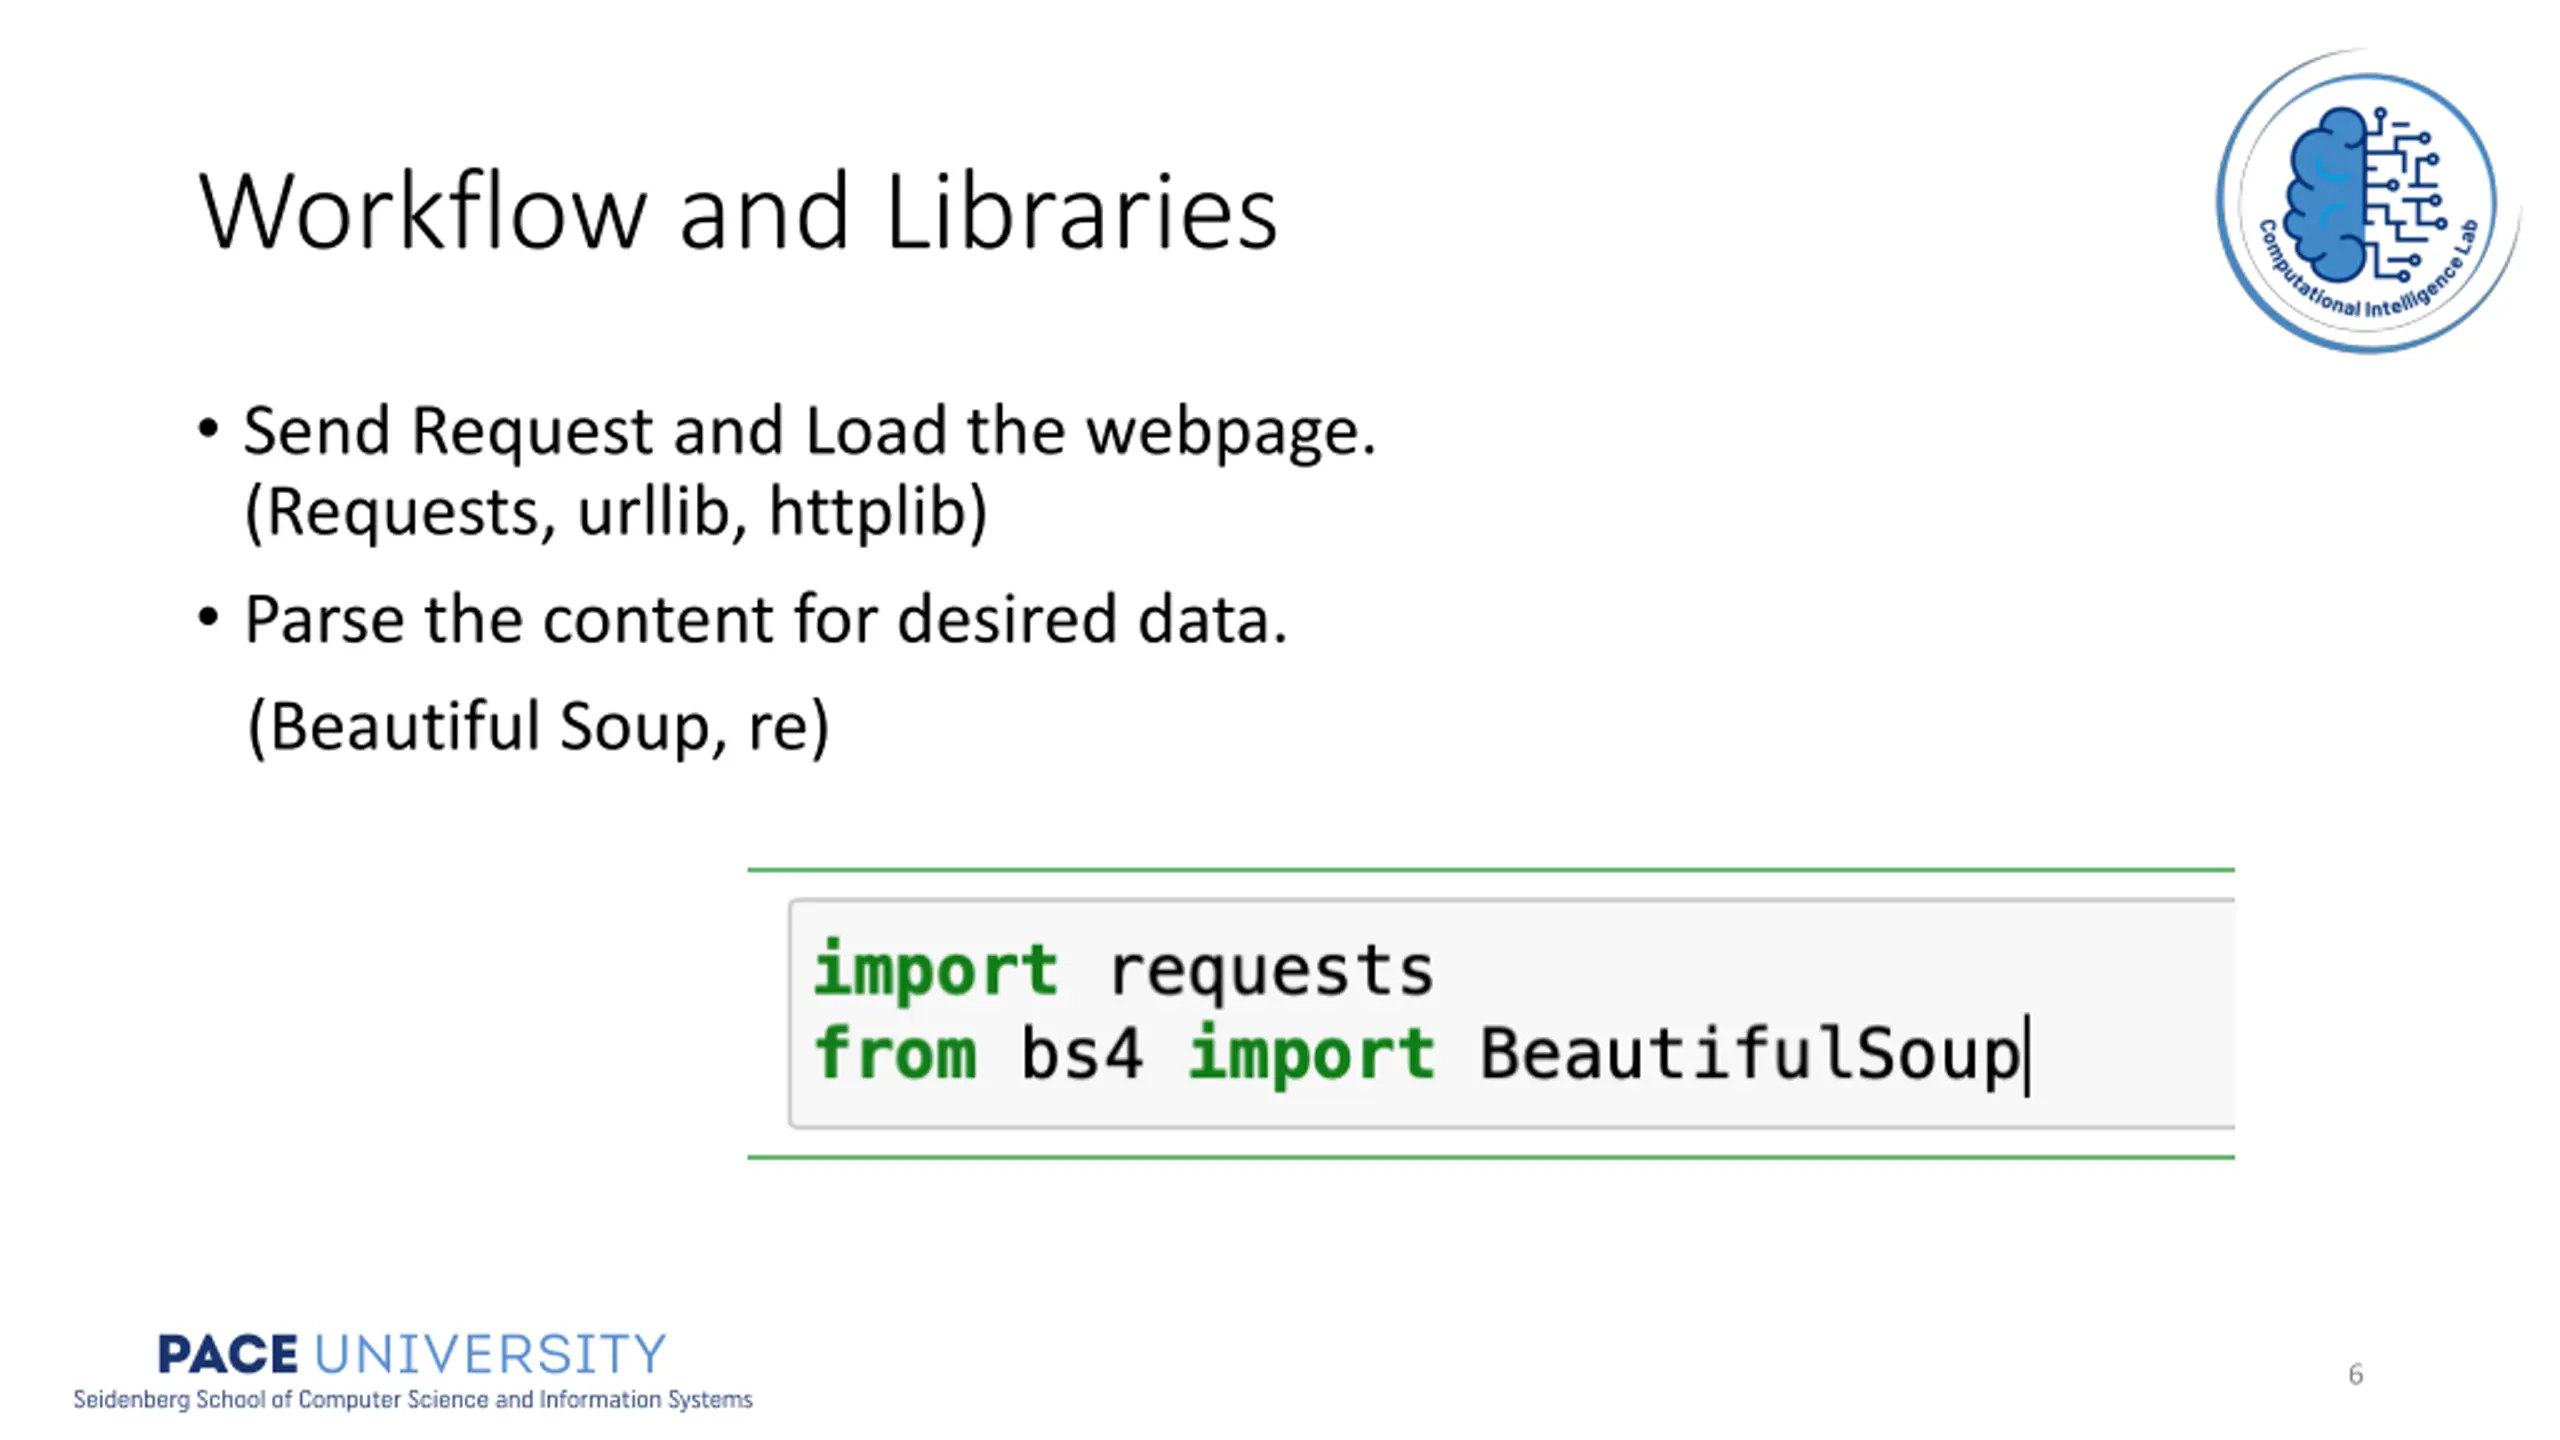Click the word requests in the code
The width and height of the screenshot is (2560, 1440).
1272,970
